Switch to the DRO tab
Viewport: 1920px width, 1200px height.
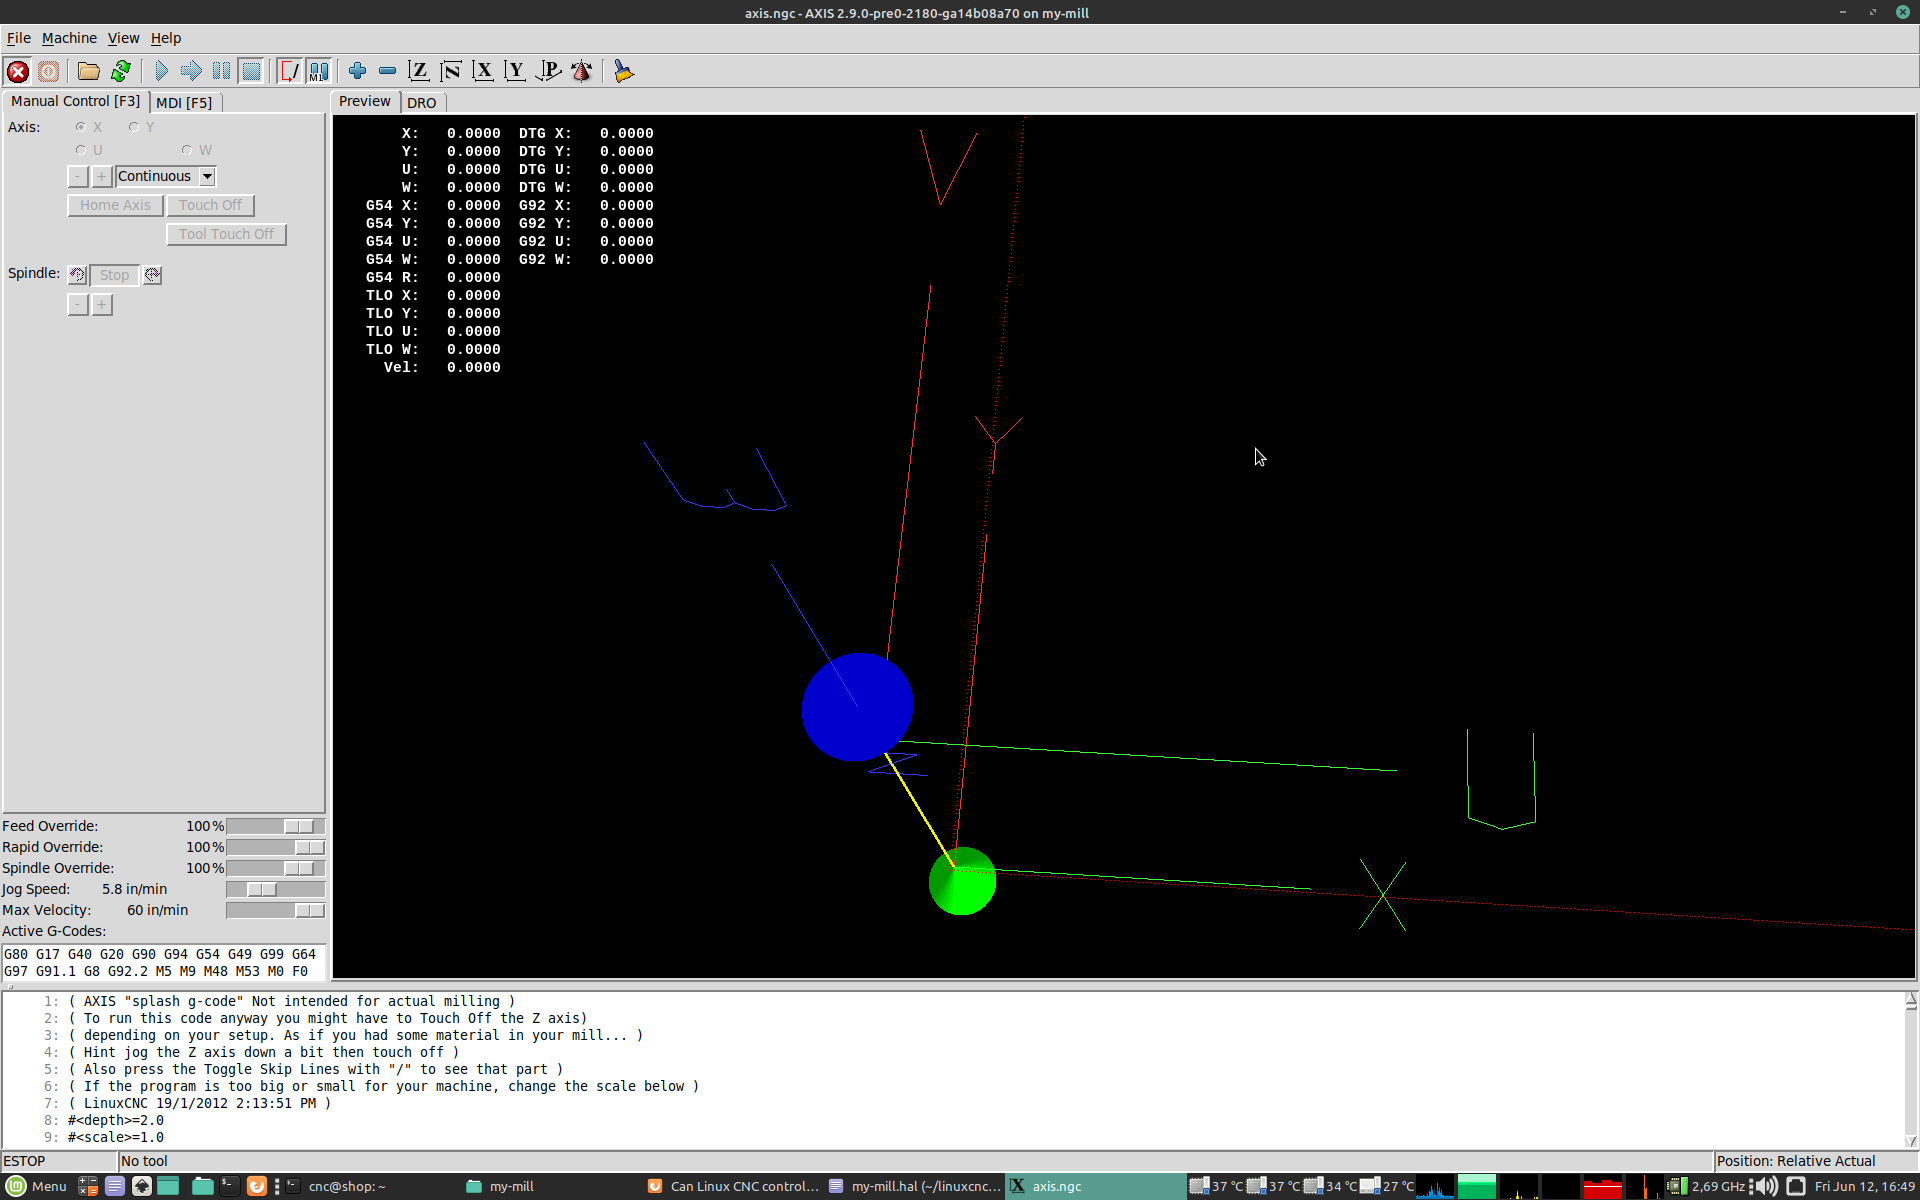(x=421, y=102)
